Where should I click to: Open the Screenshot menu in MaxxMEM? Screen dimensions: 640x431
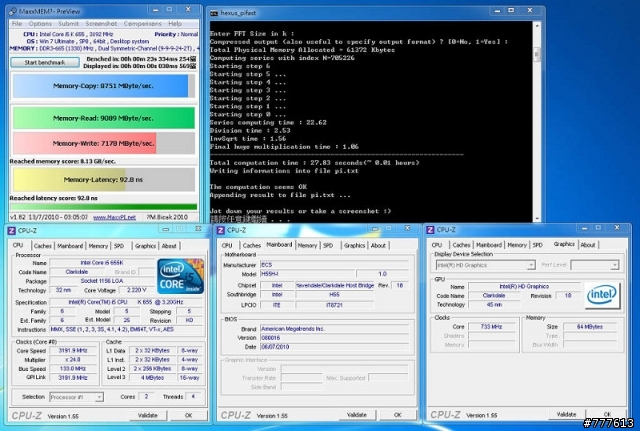[x=101, y=24]
